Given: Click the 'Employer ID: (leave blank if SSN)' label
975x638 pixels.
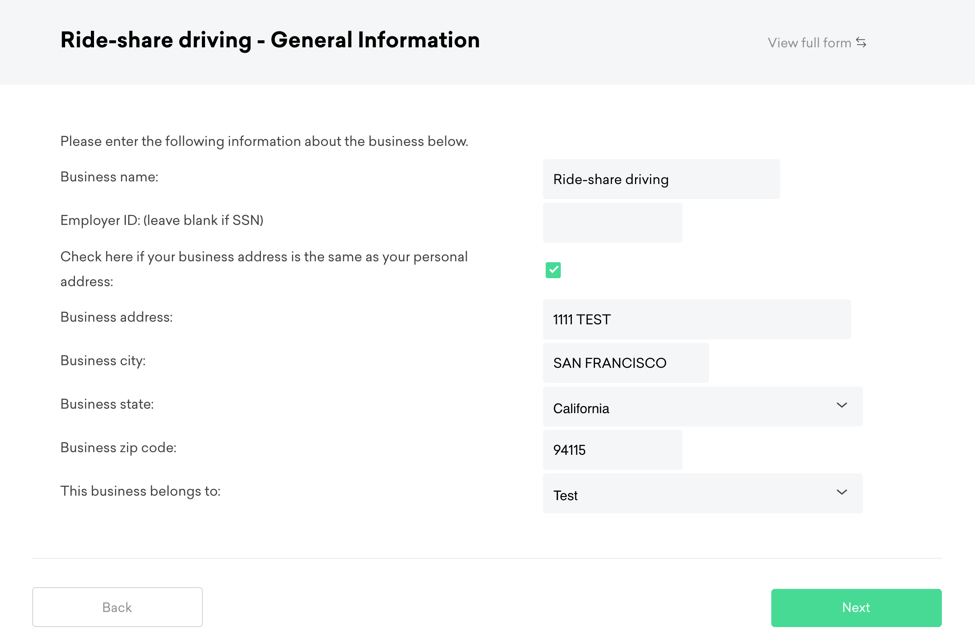Looking at the screenshot, I should (162, 220).
